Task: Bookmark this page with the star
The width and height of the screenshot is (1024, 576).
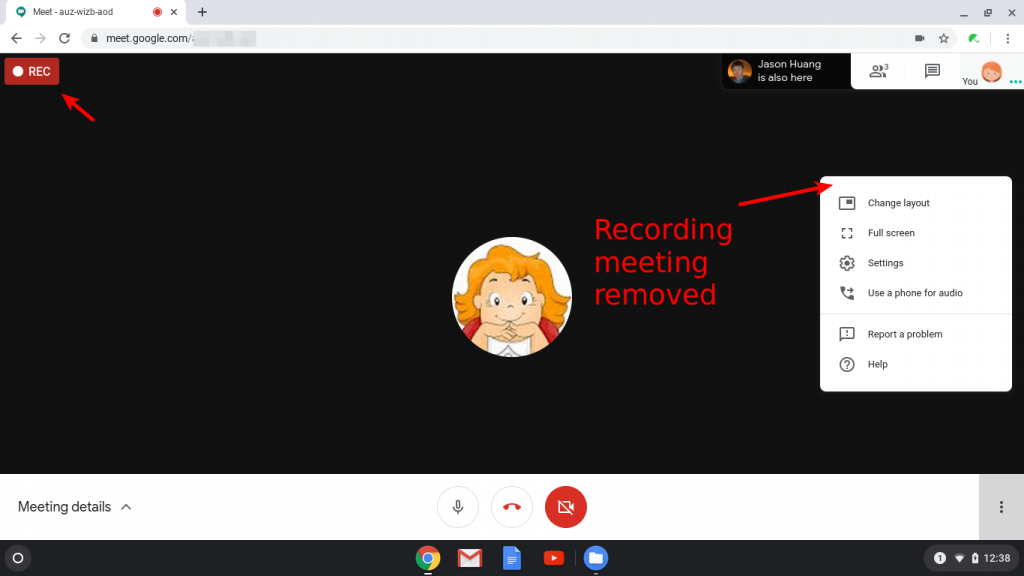Action: [944, 39]
